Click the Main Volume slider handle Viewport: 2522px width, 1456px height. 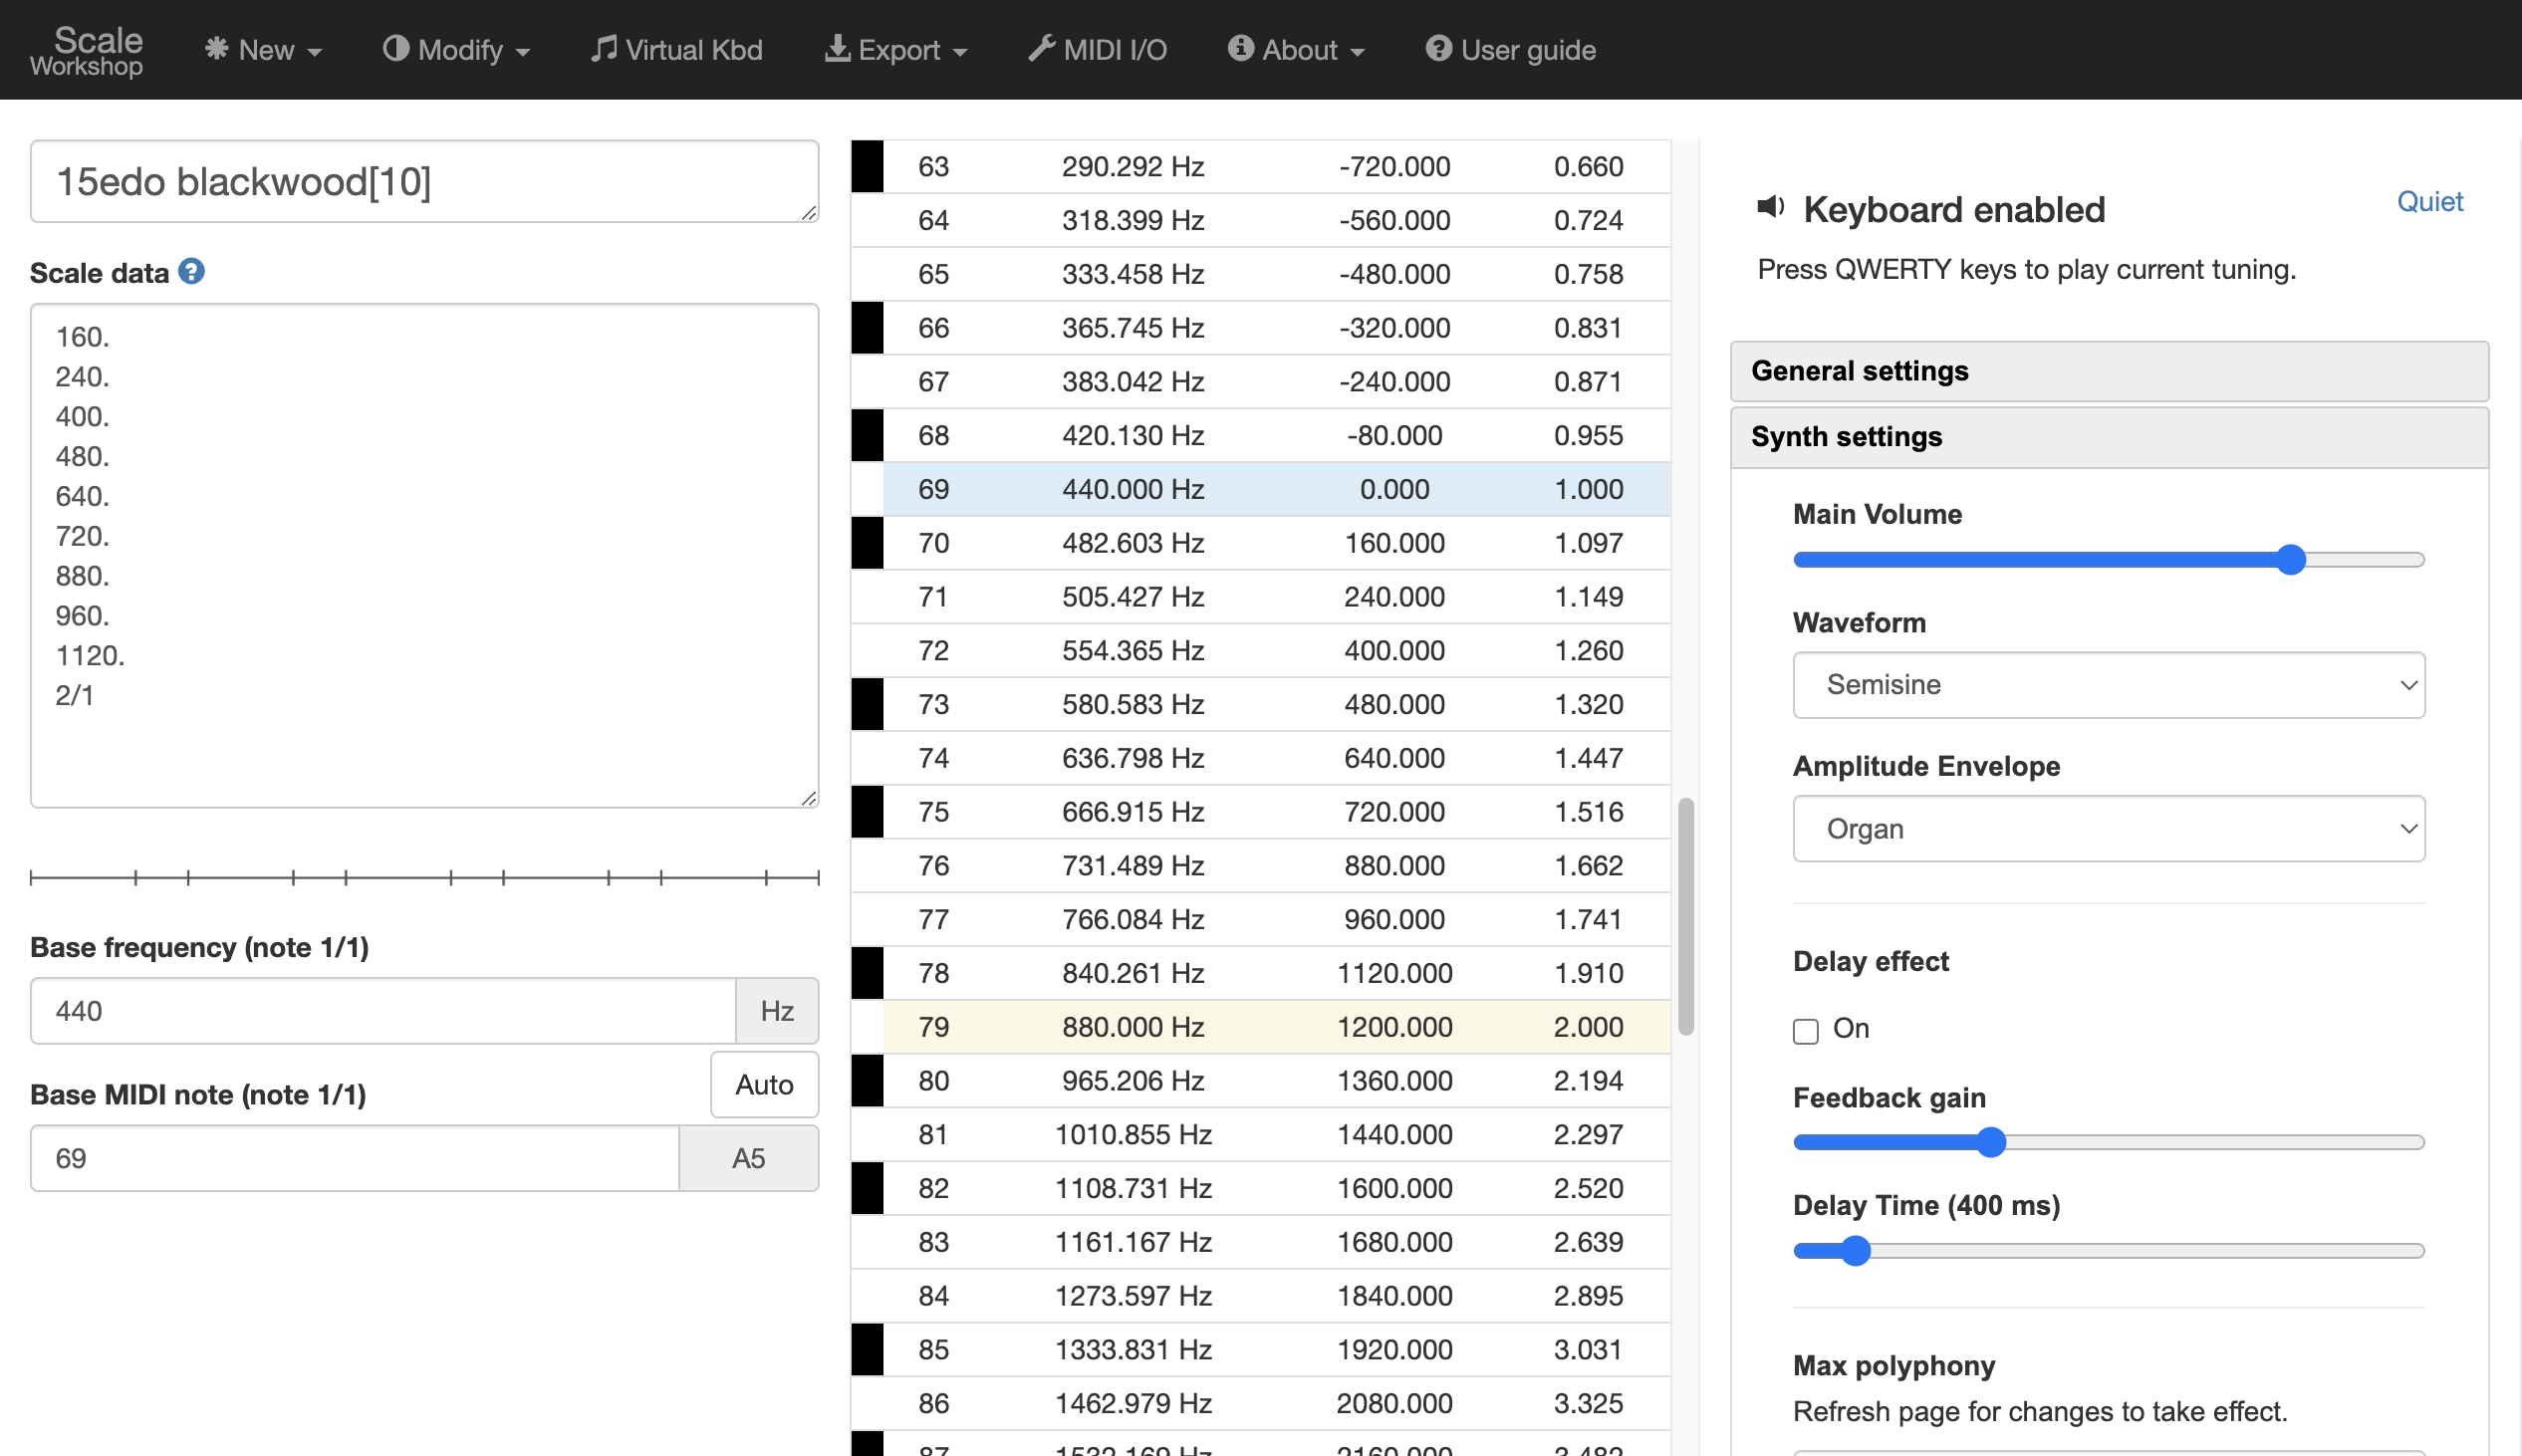(2290, 560)
